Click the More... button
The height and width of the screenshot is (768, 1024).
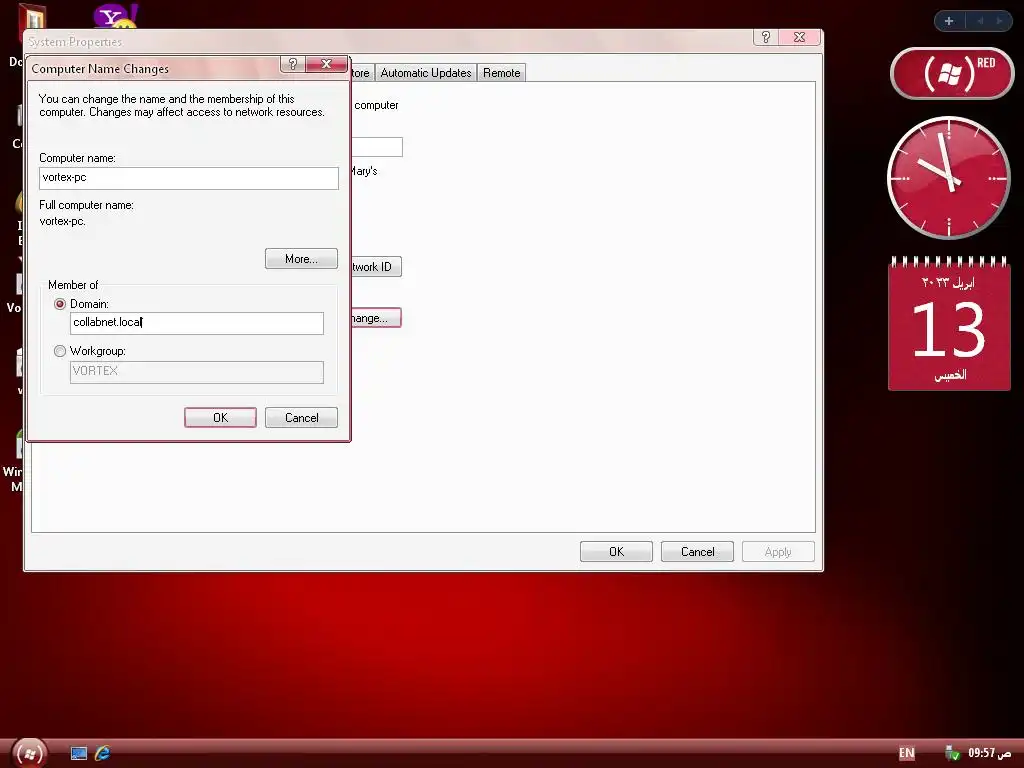[301, 259]
